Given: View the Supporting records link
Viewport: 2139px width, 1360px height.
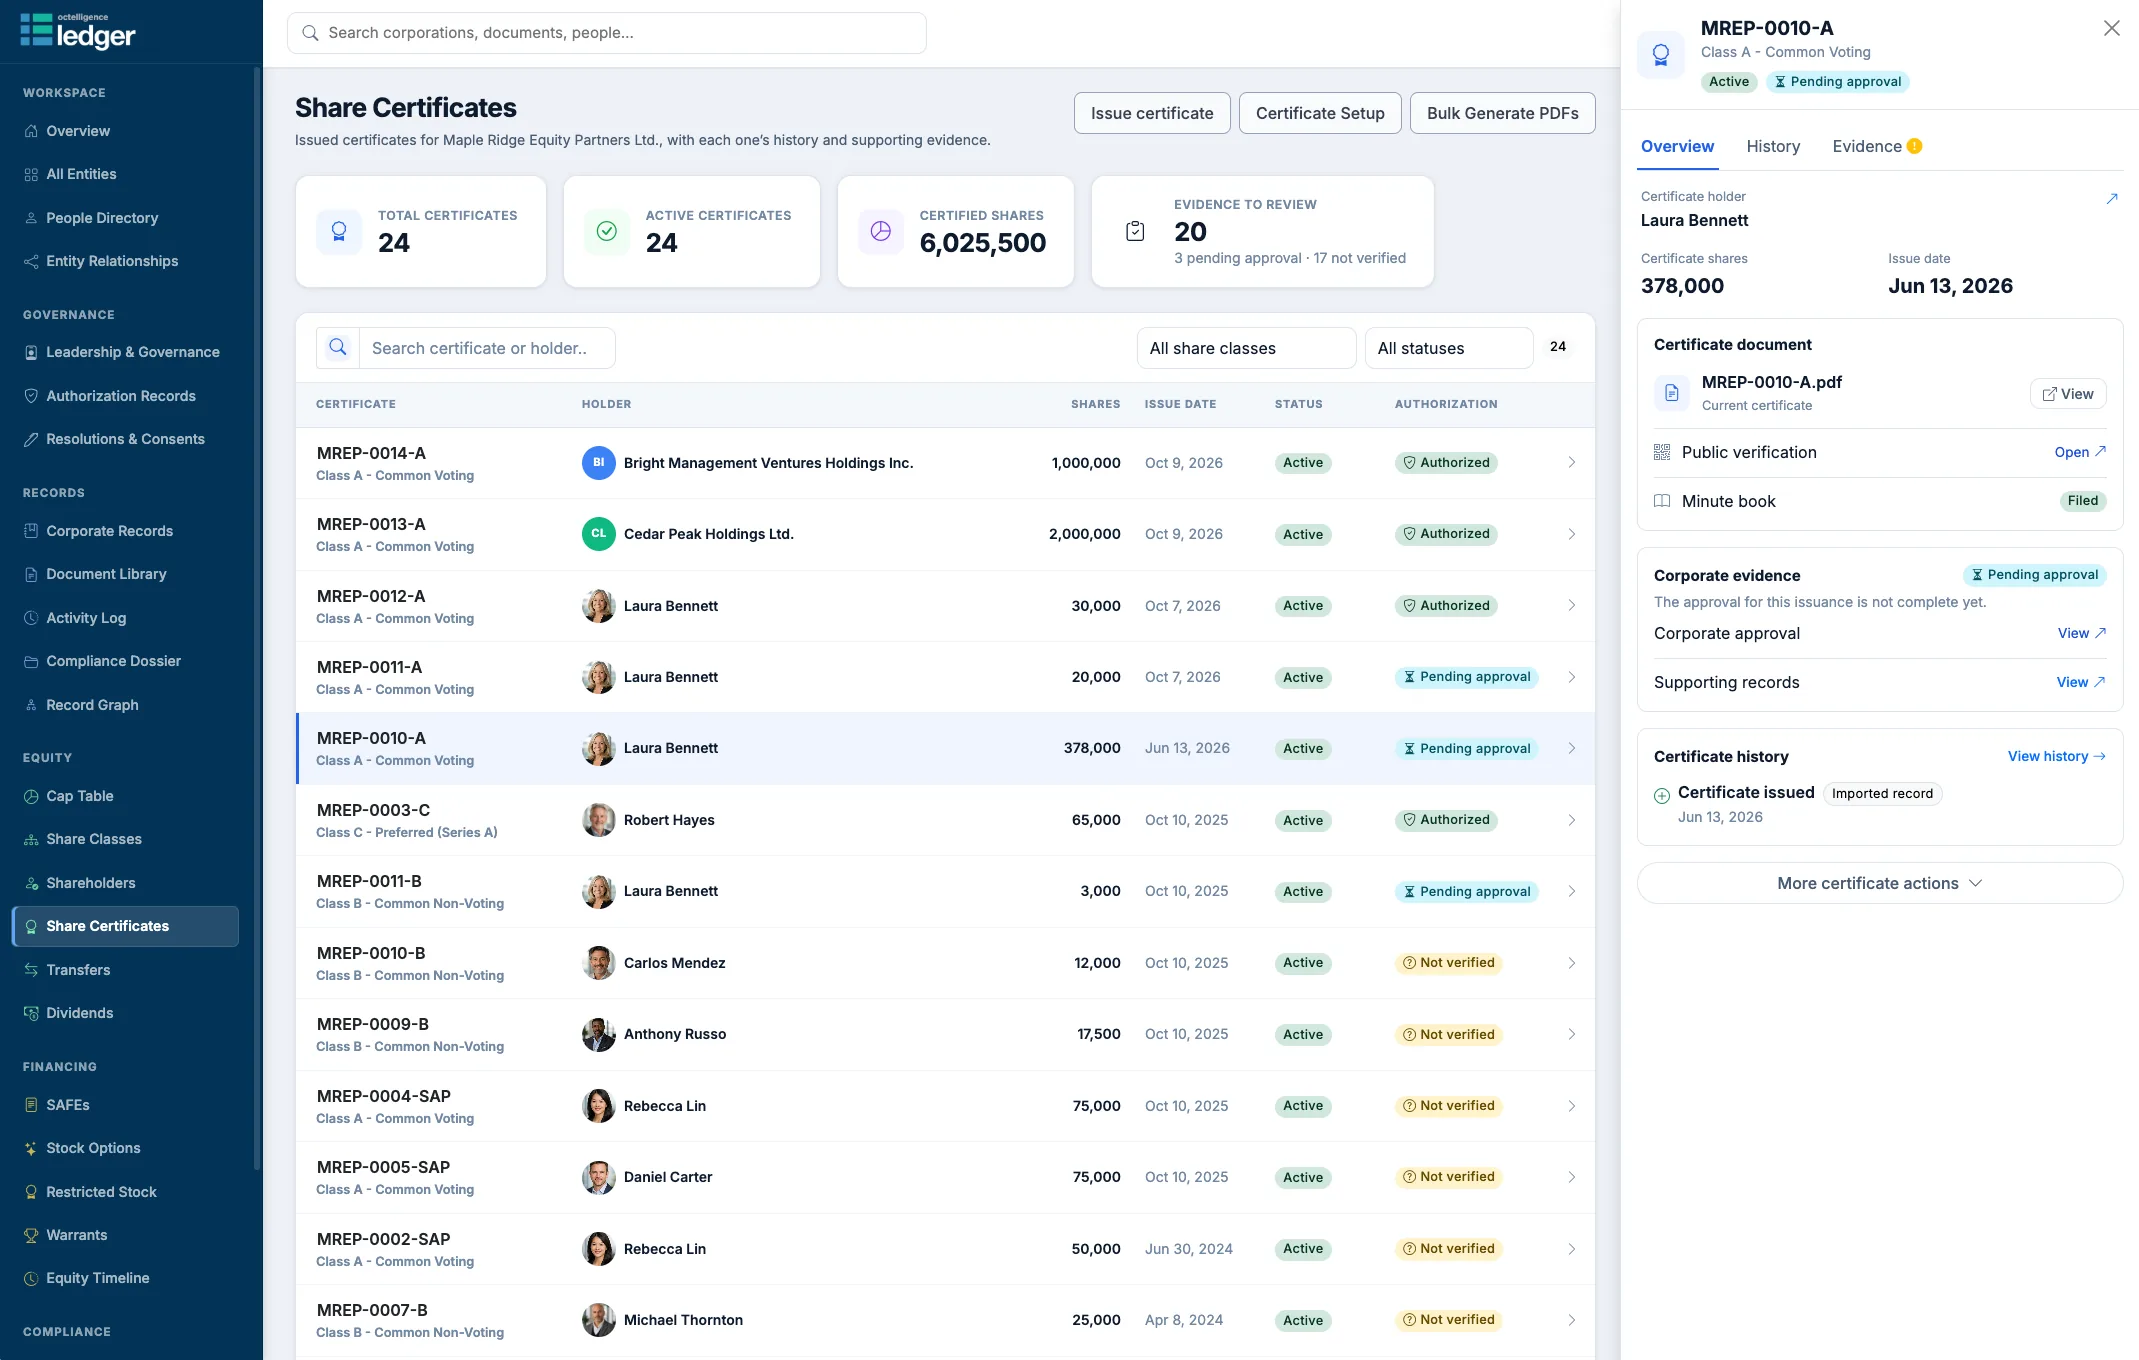Looking at the screenshot, I should click(x=2081, y=682).
